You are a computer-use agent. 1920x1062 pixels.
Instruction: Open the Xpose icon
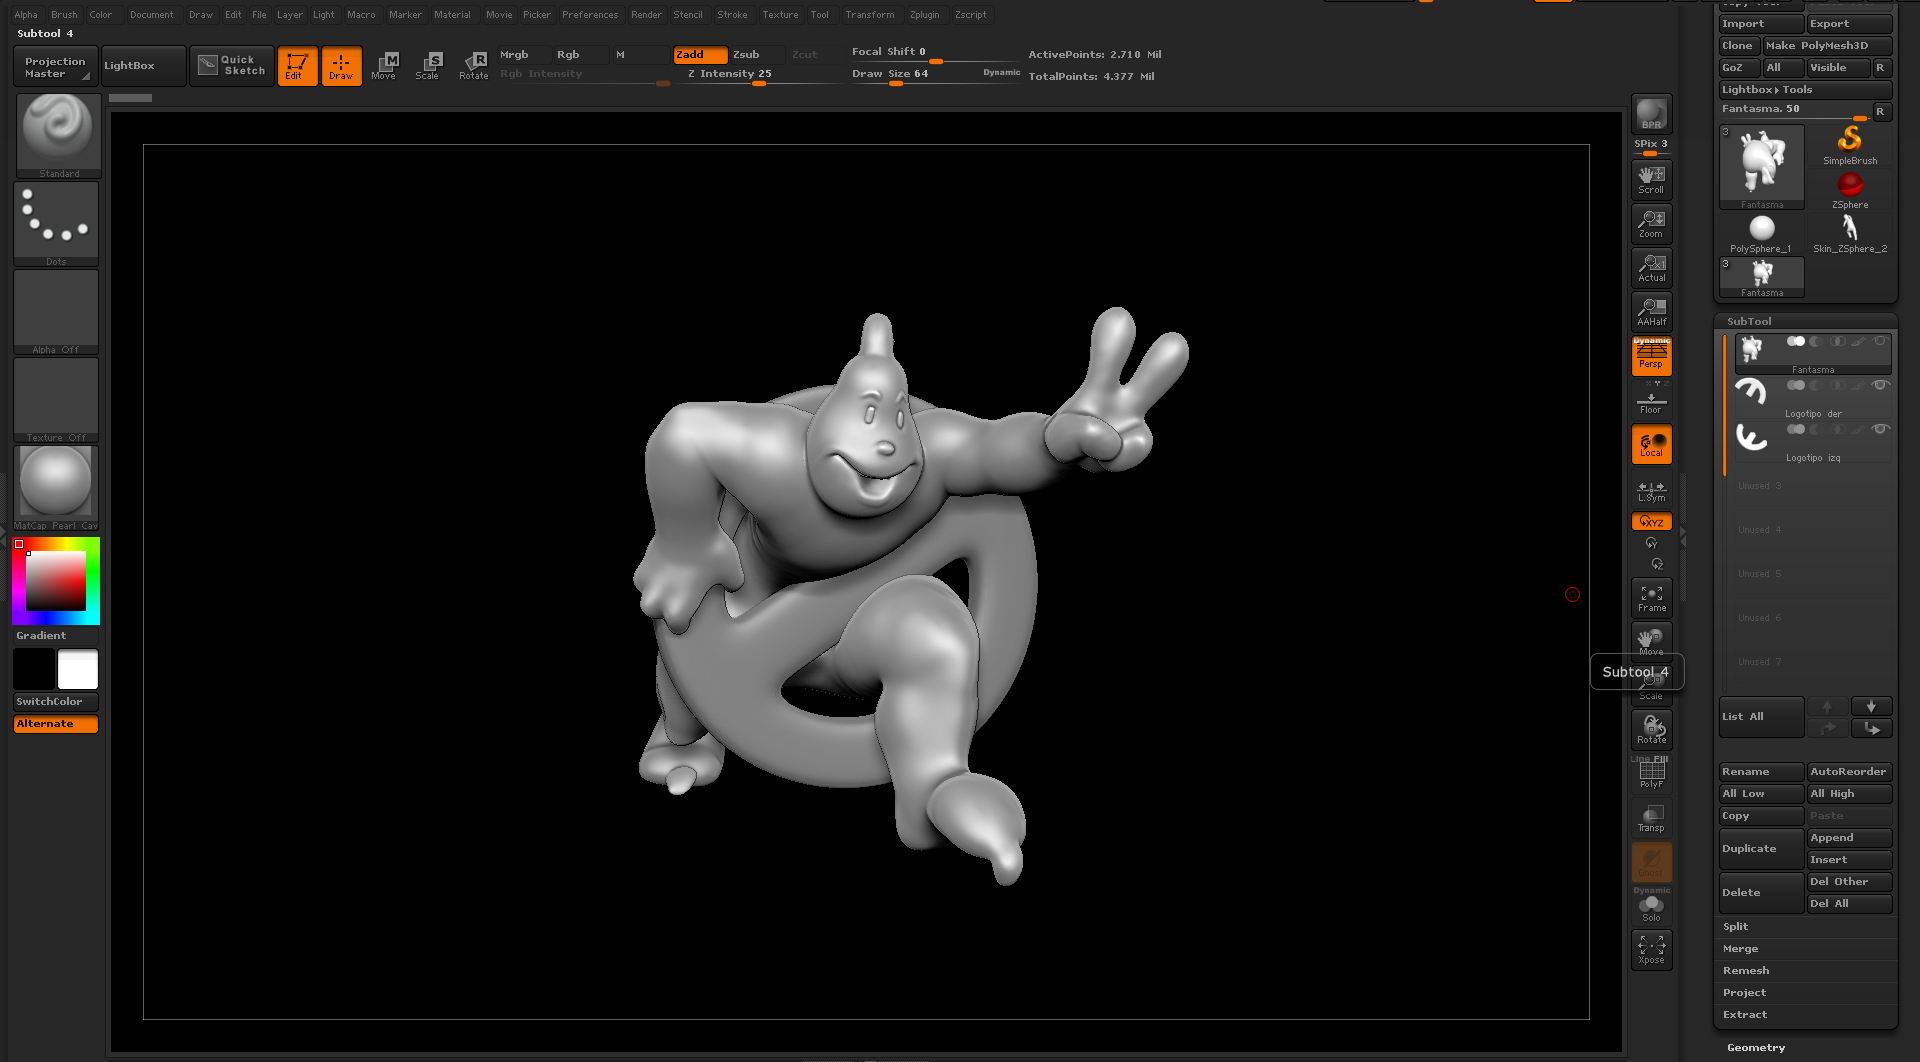pyautogui.click(x=1651, y=950)
